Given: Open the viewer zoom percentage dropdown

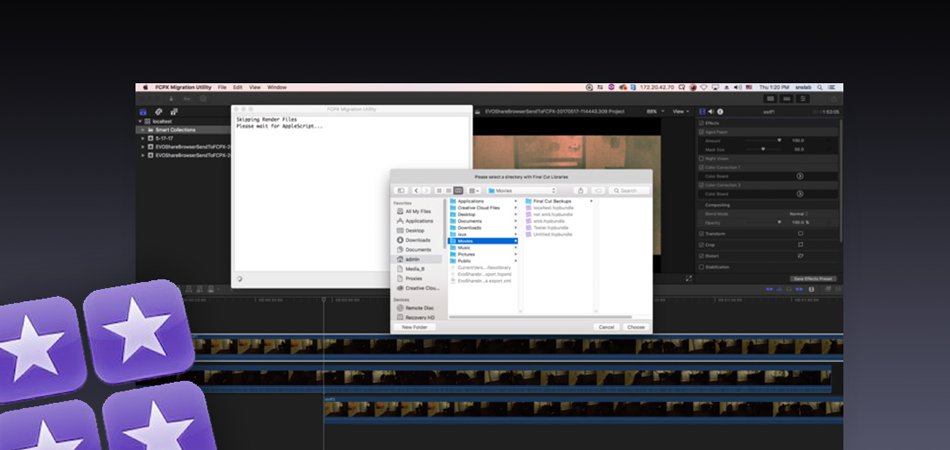Looking at the screenshot, I should click(655, 111).
